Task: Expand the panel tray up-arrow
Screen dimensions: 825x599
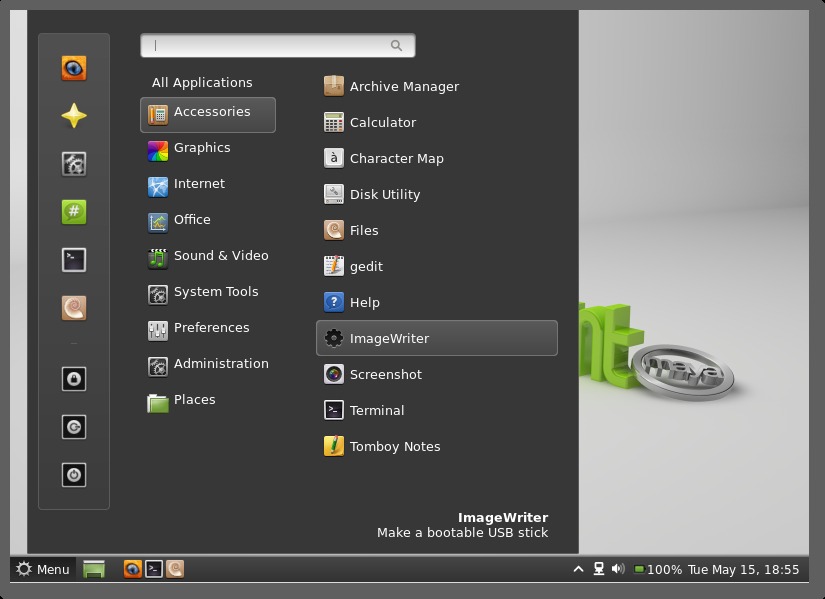Action: [x=578, y=569]
